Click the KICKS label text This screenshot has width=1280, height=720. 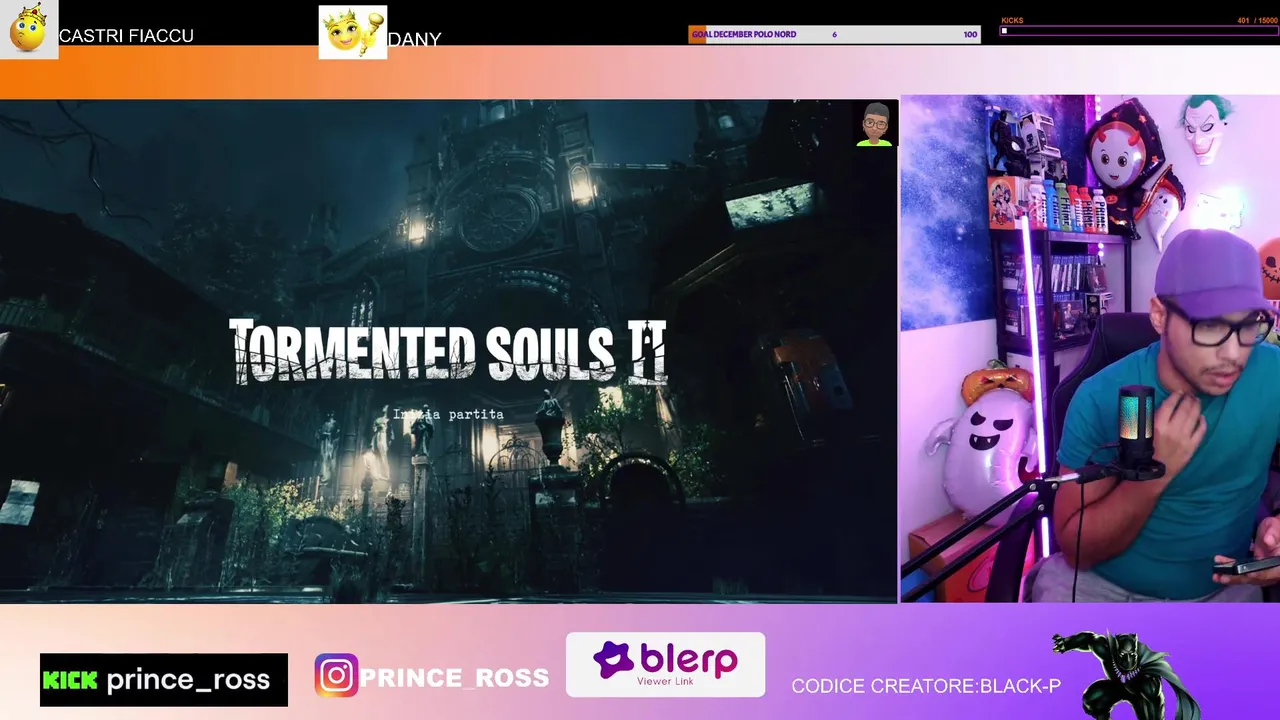[1012, 20]
